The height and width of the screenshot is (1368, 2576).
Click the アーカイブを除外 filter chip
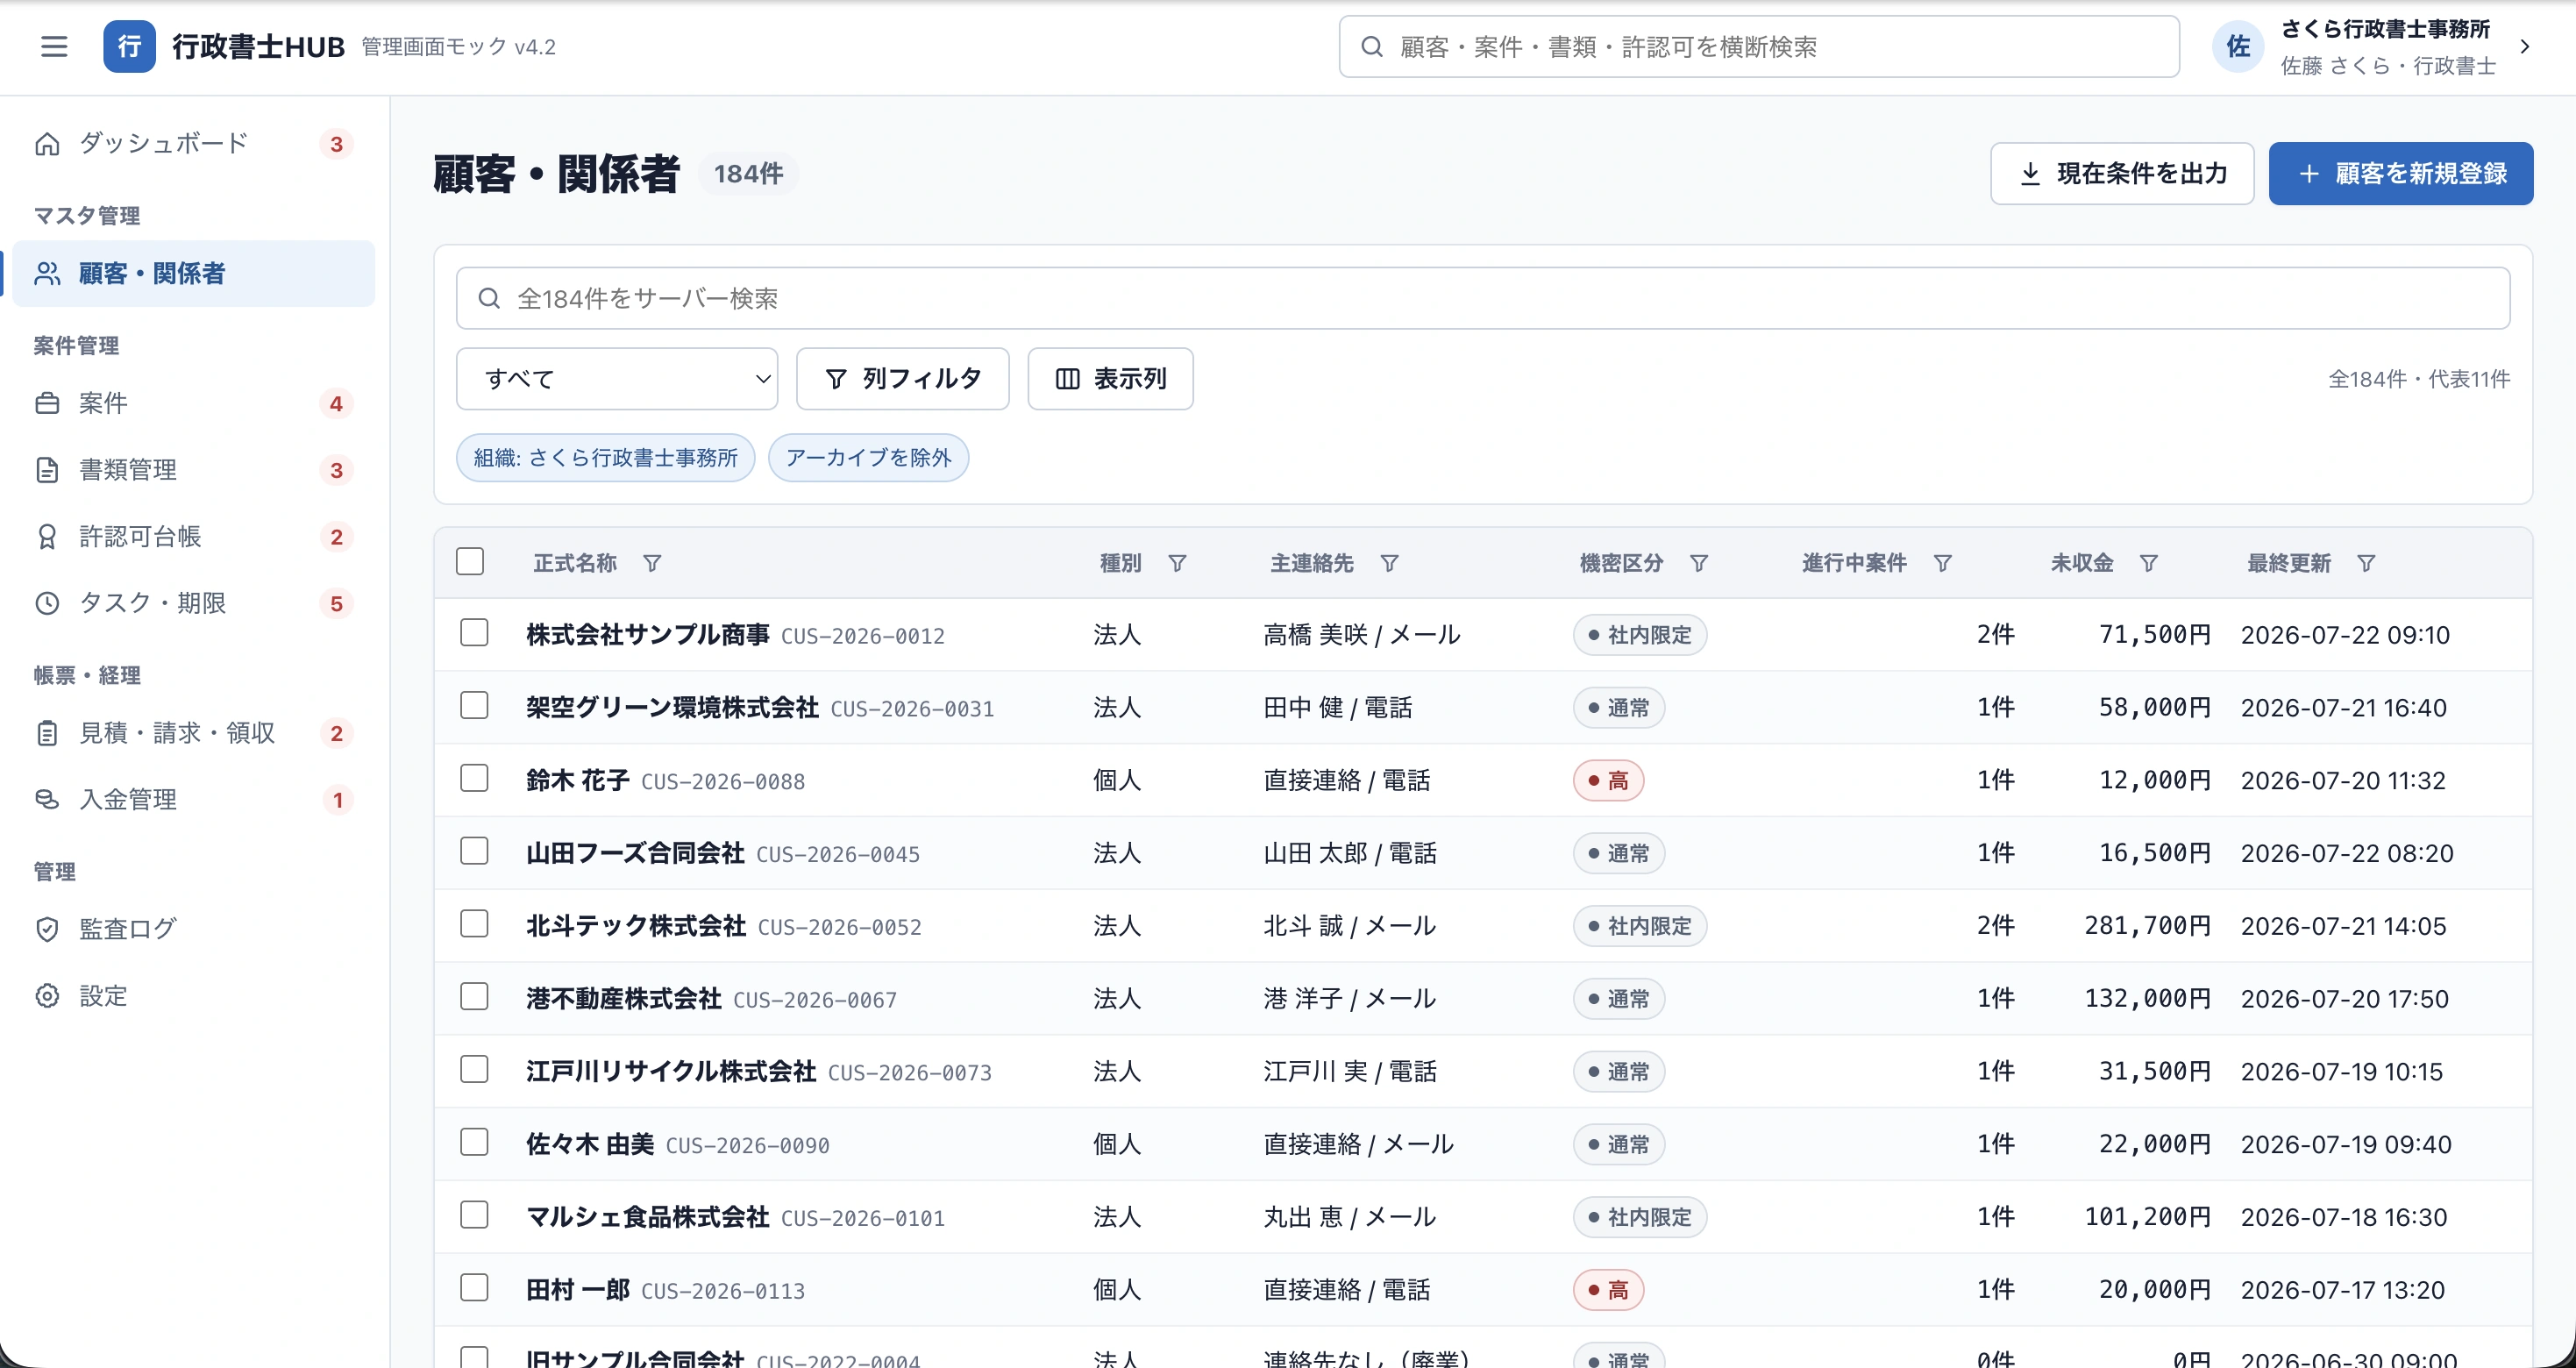point(868,457)
